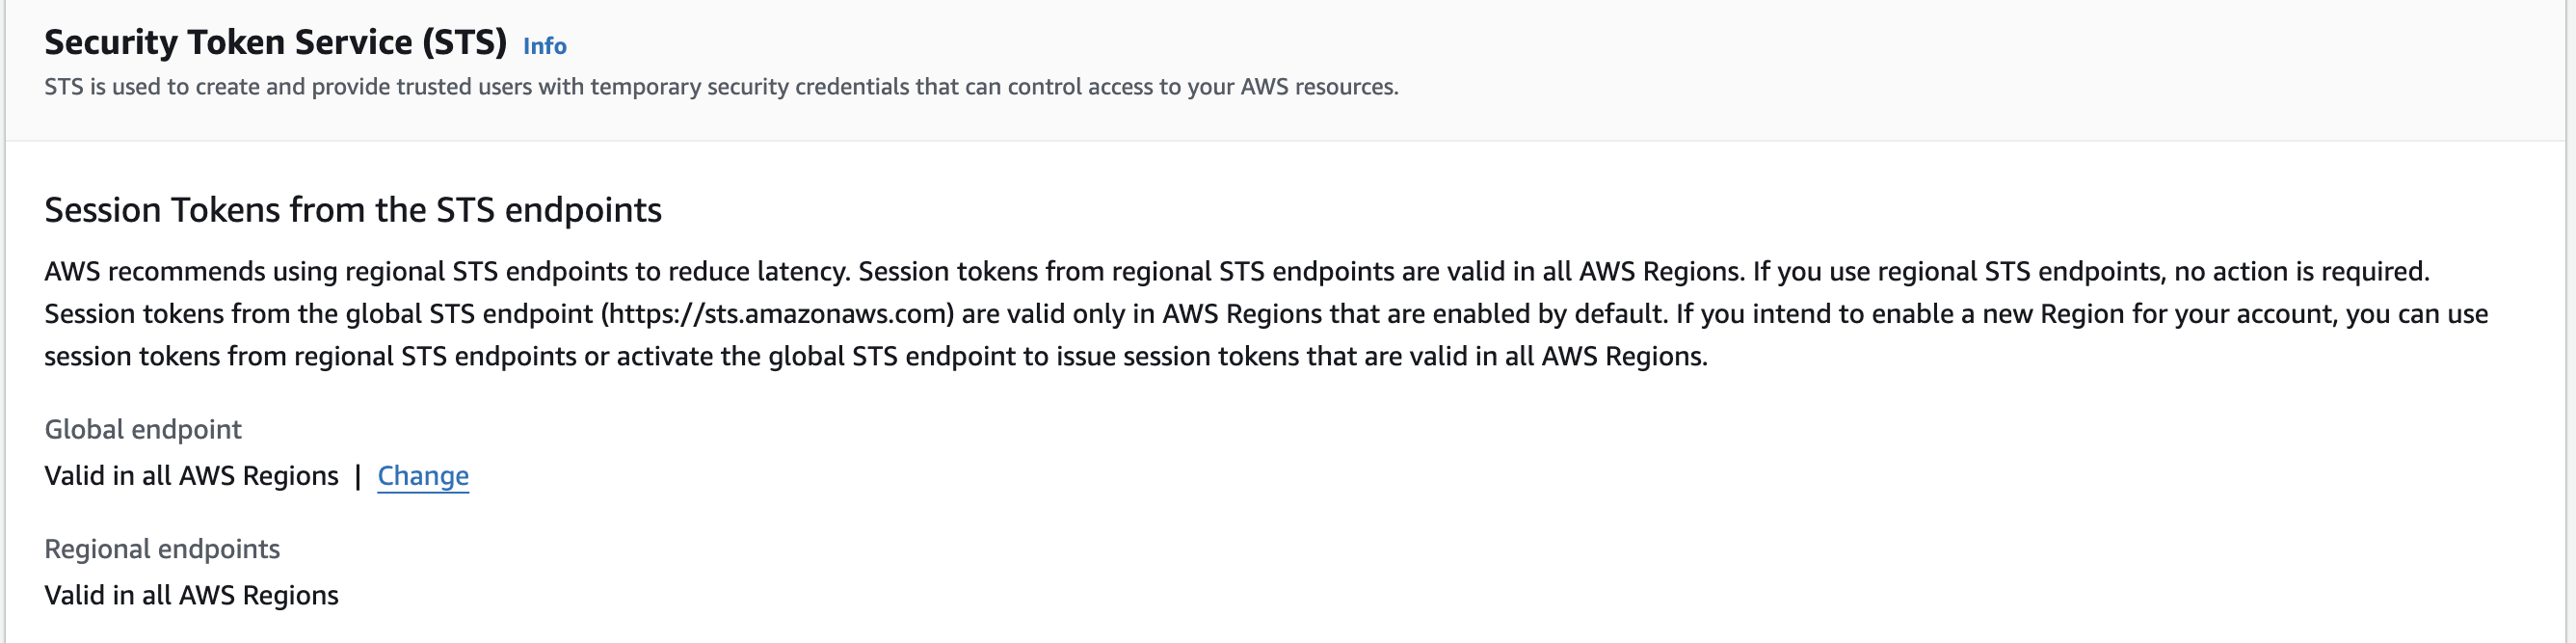
Task: Click Change link for Global endpoint
Action: (423, 476)
